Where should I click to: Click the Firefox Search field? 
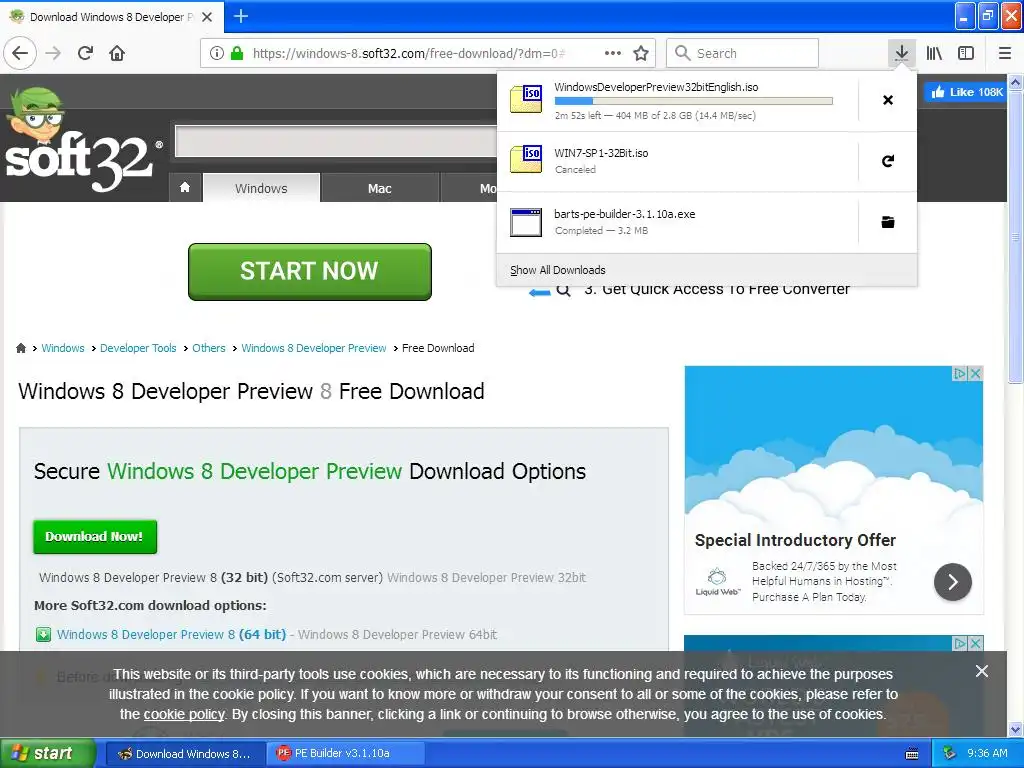[743, 53]
